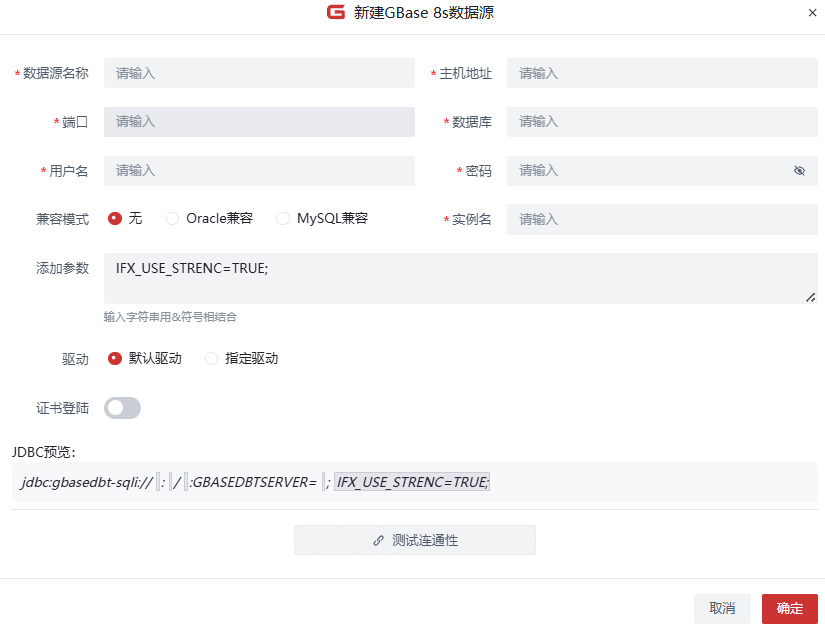Focus the 主机地址 input field
825x624 pixels.
point(662,73)
